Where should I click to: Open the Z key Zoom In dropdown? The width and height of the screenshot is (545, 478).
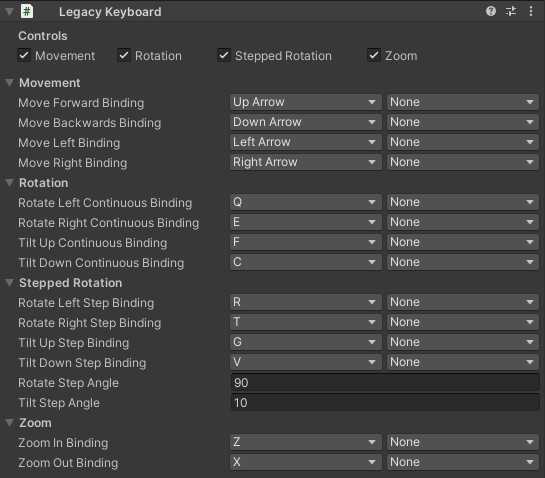[306, 442]
